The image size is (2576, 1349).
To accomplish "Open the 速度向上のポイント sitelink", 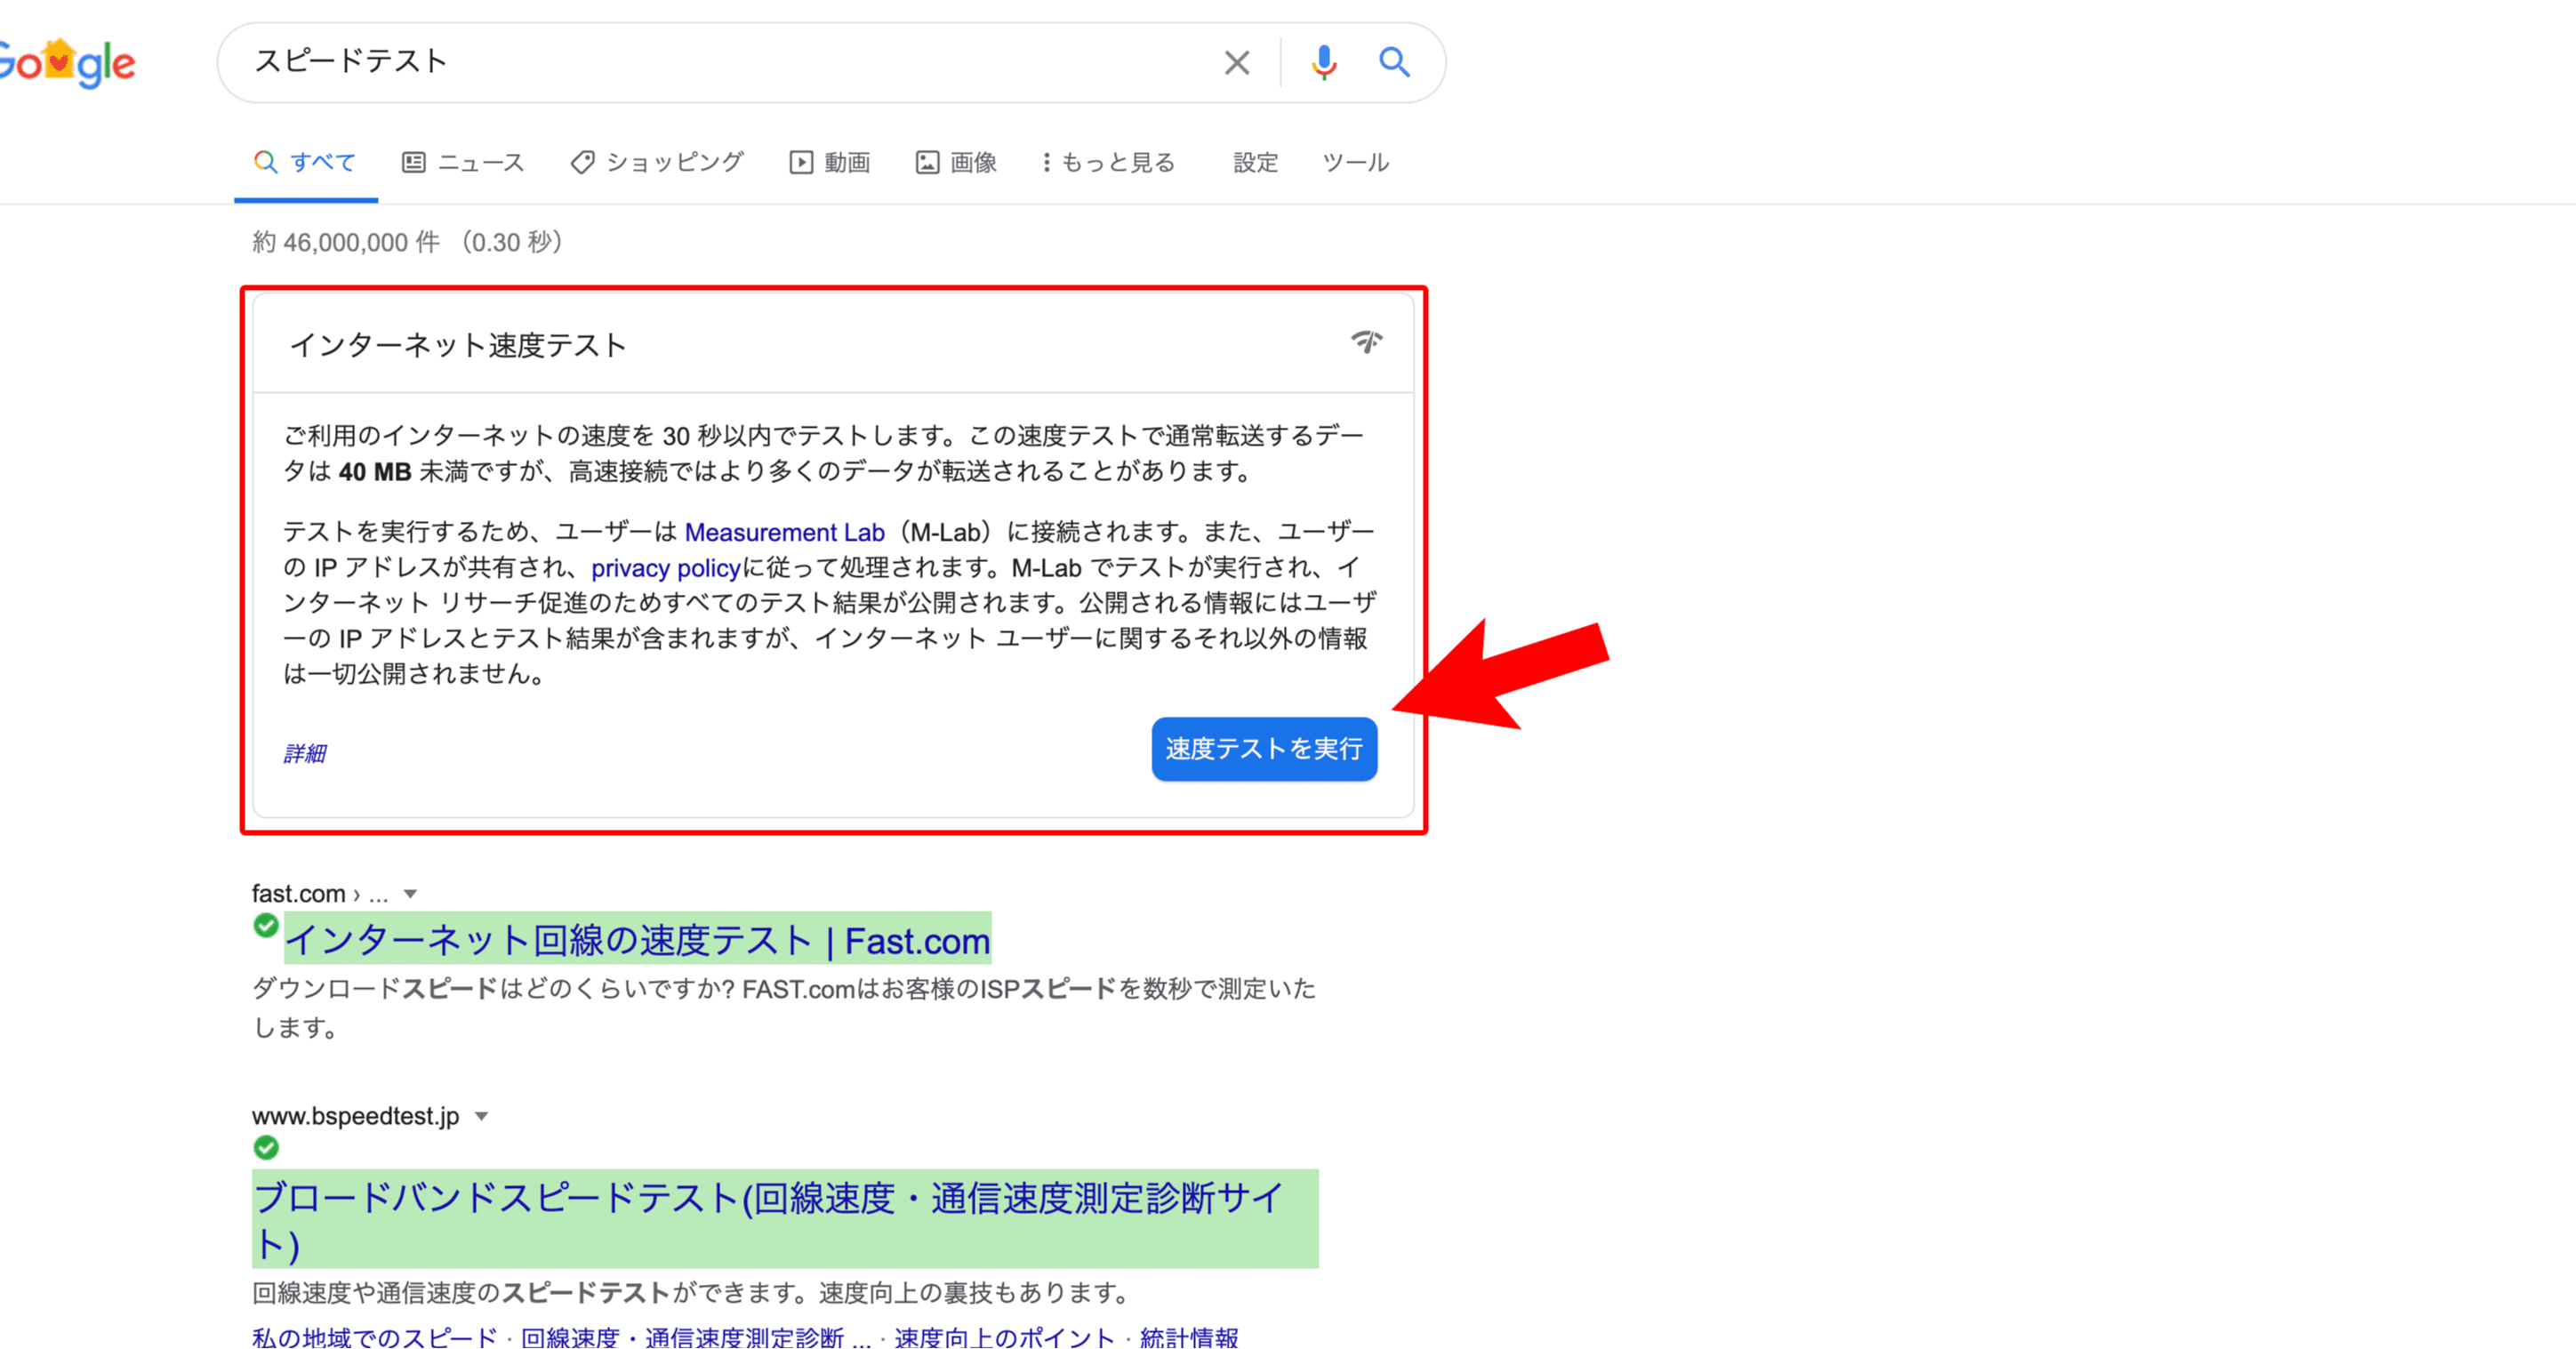I will coord(1004,1337).
